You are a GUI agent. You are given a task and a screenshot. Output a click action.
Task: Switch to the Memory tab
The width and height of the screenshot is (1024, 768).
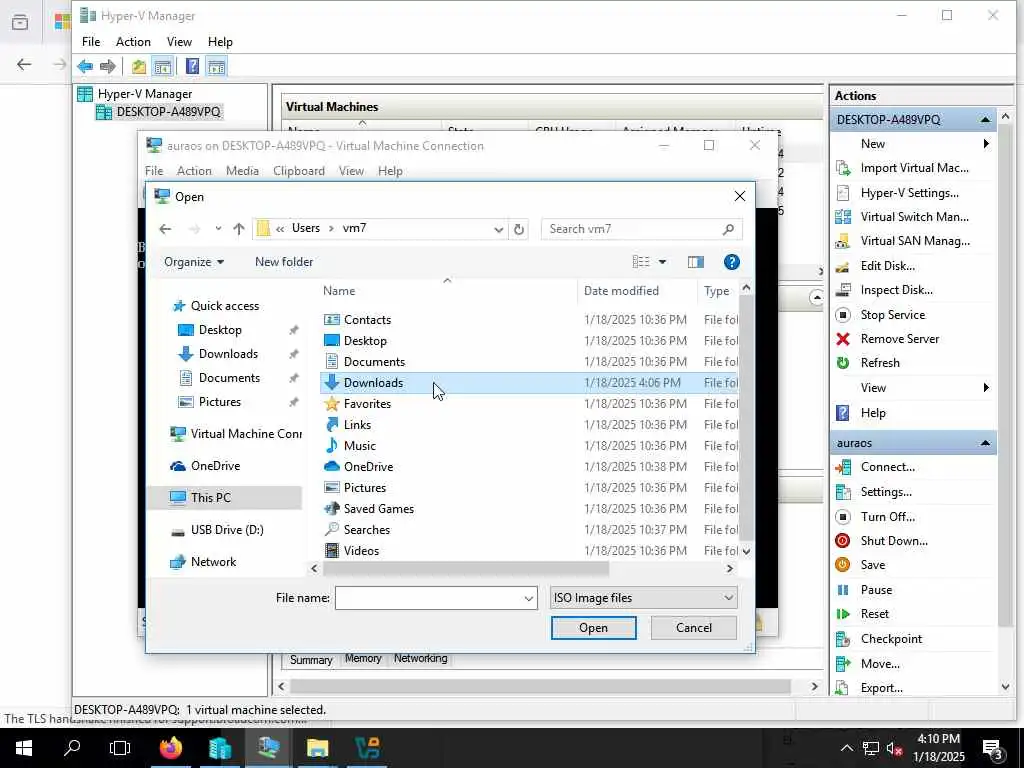click(363, 658)
